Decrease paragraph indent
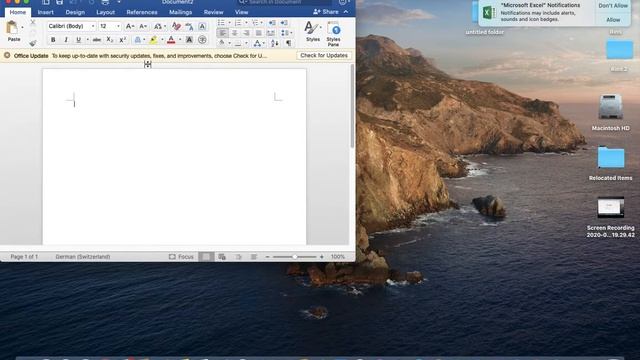 [272, 22]
